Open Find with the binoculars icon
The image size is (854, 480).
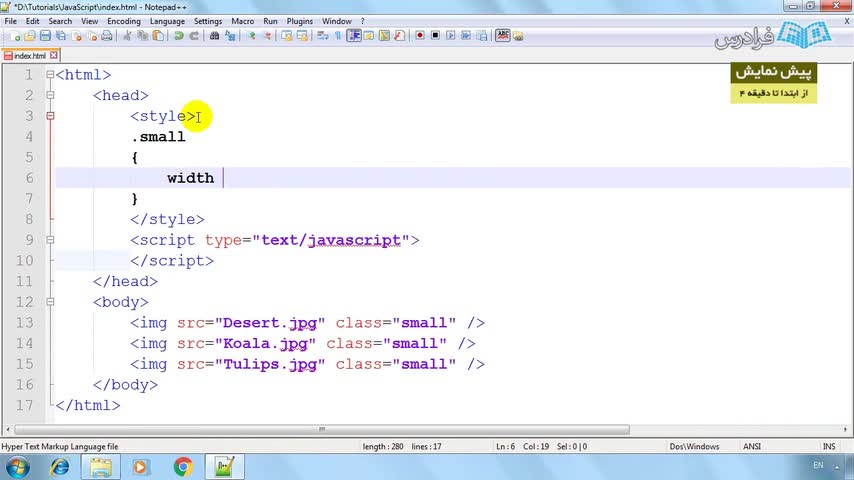click(214, 36)
